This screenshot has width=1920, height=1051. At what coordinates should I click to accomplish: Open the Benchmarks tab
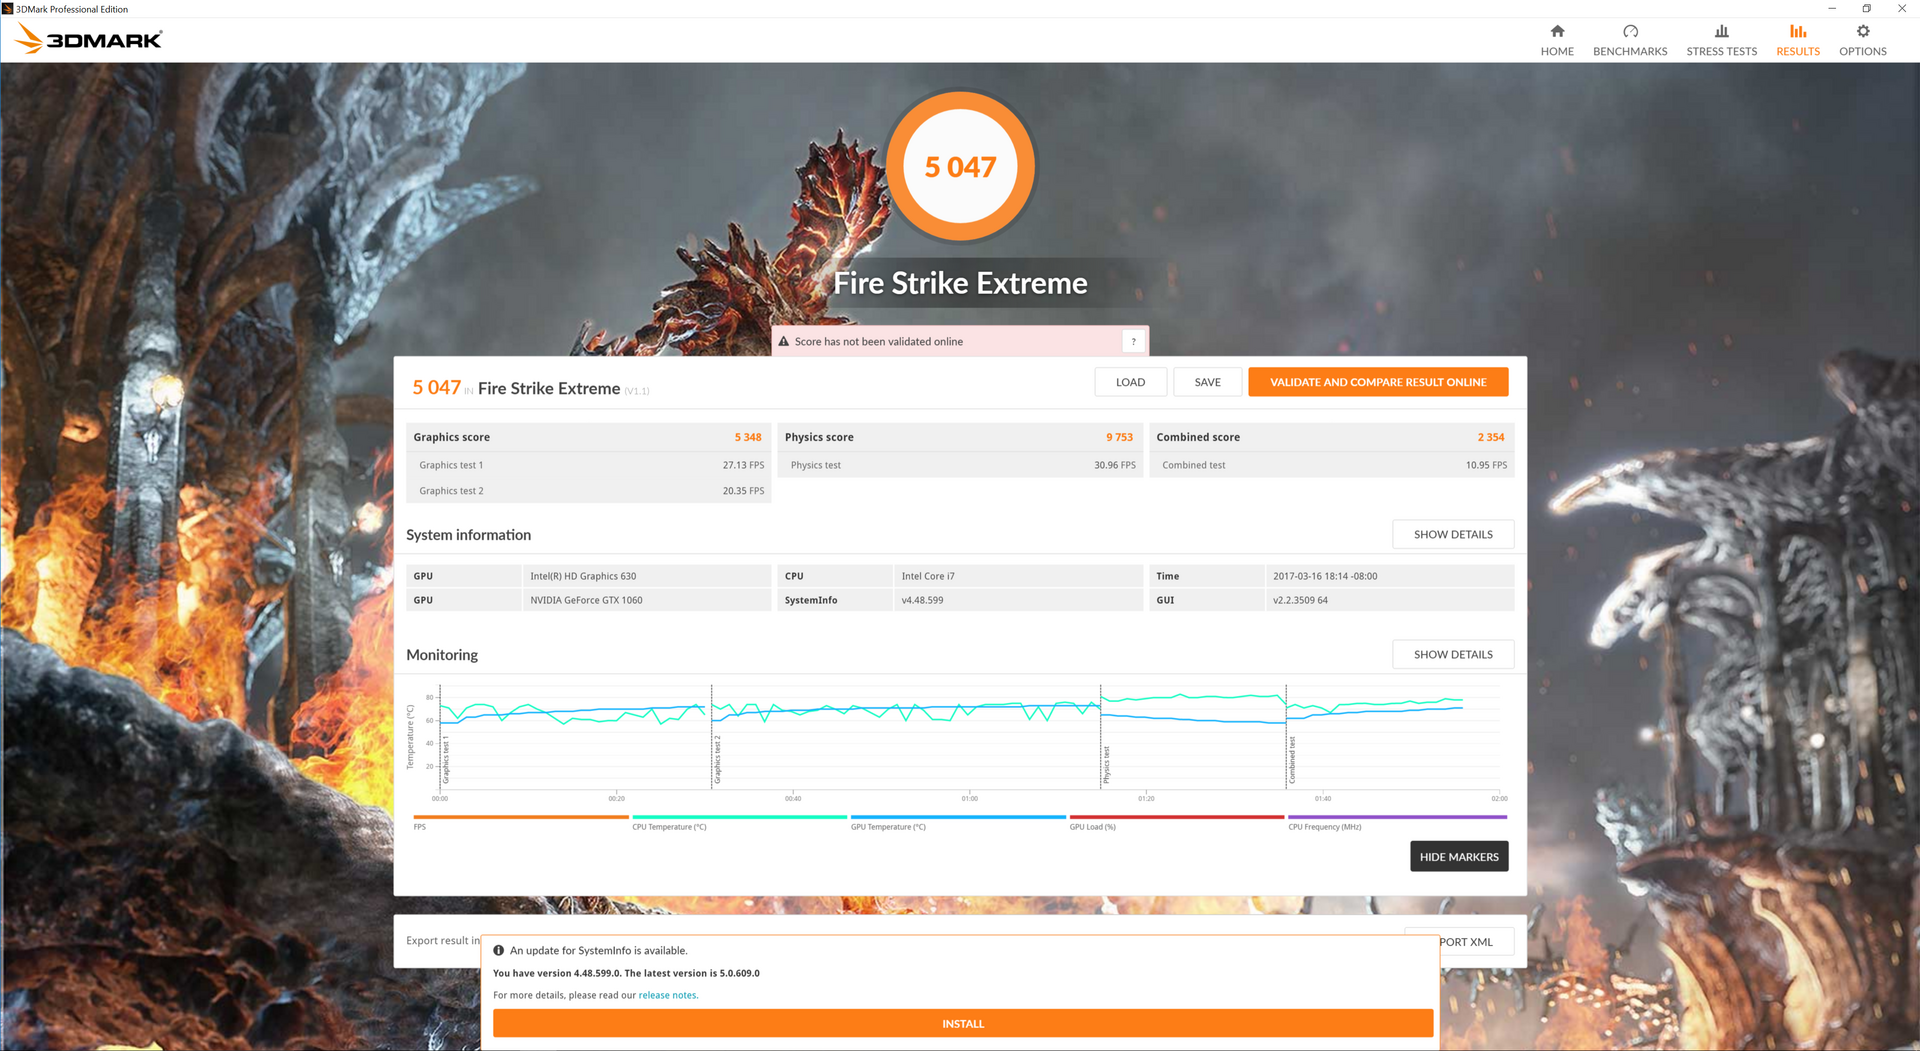[1630, 40]
